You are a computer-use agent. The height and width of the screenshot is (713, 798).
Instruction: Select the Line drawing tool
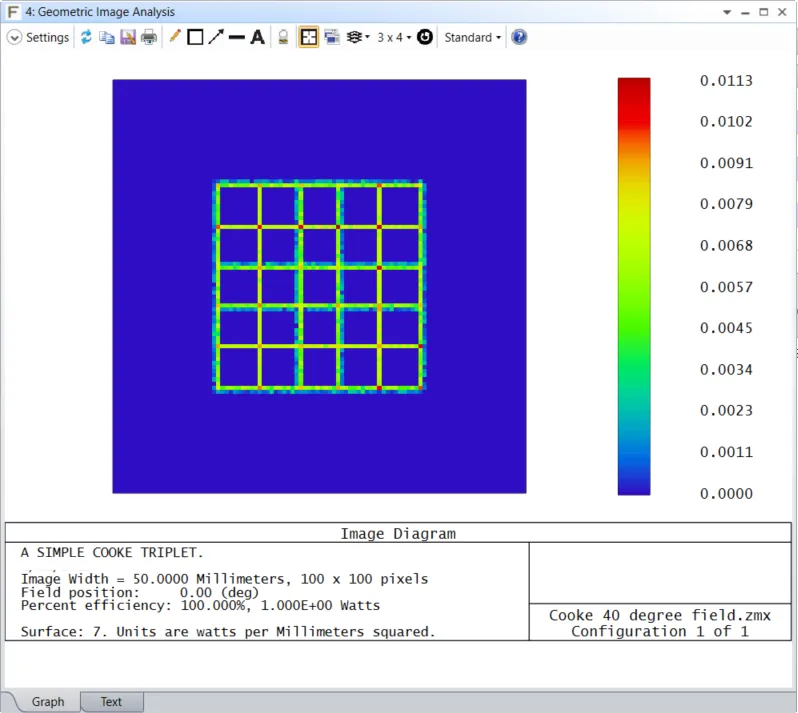[x=237, y=37]
